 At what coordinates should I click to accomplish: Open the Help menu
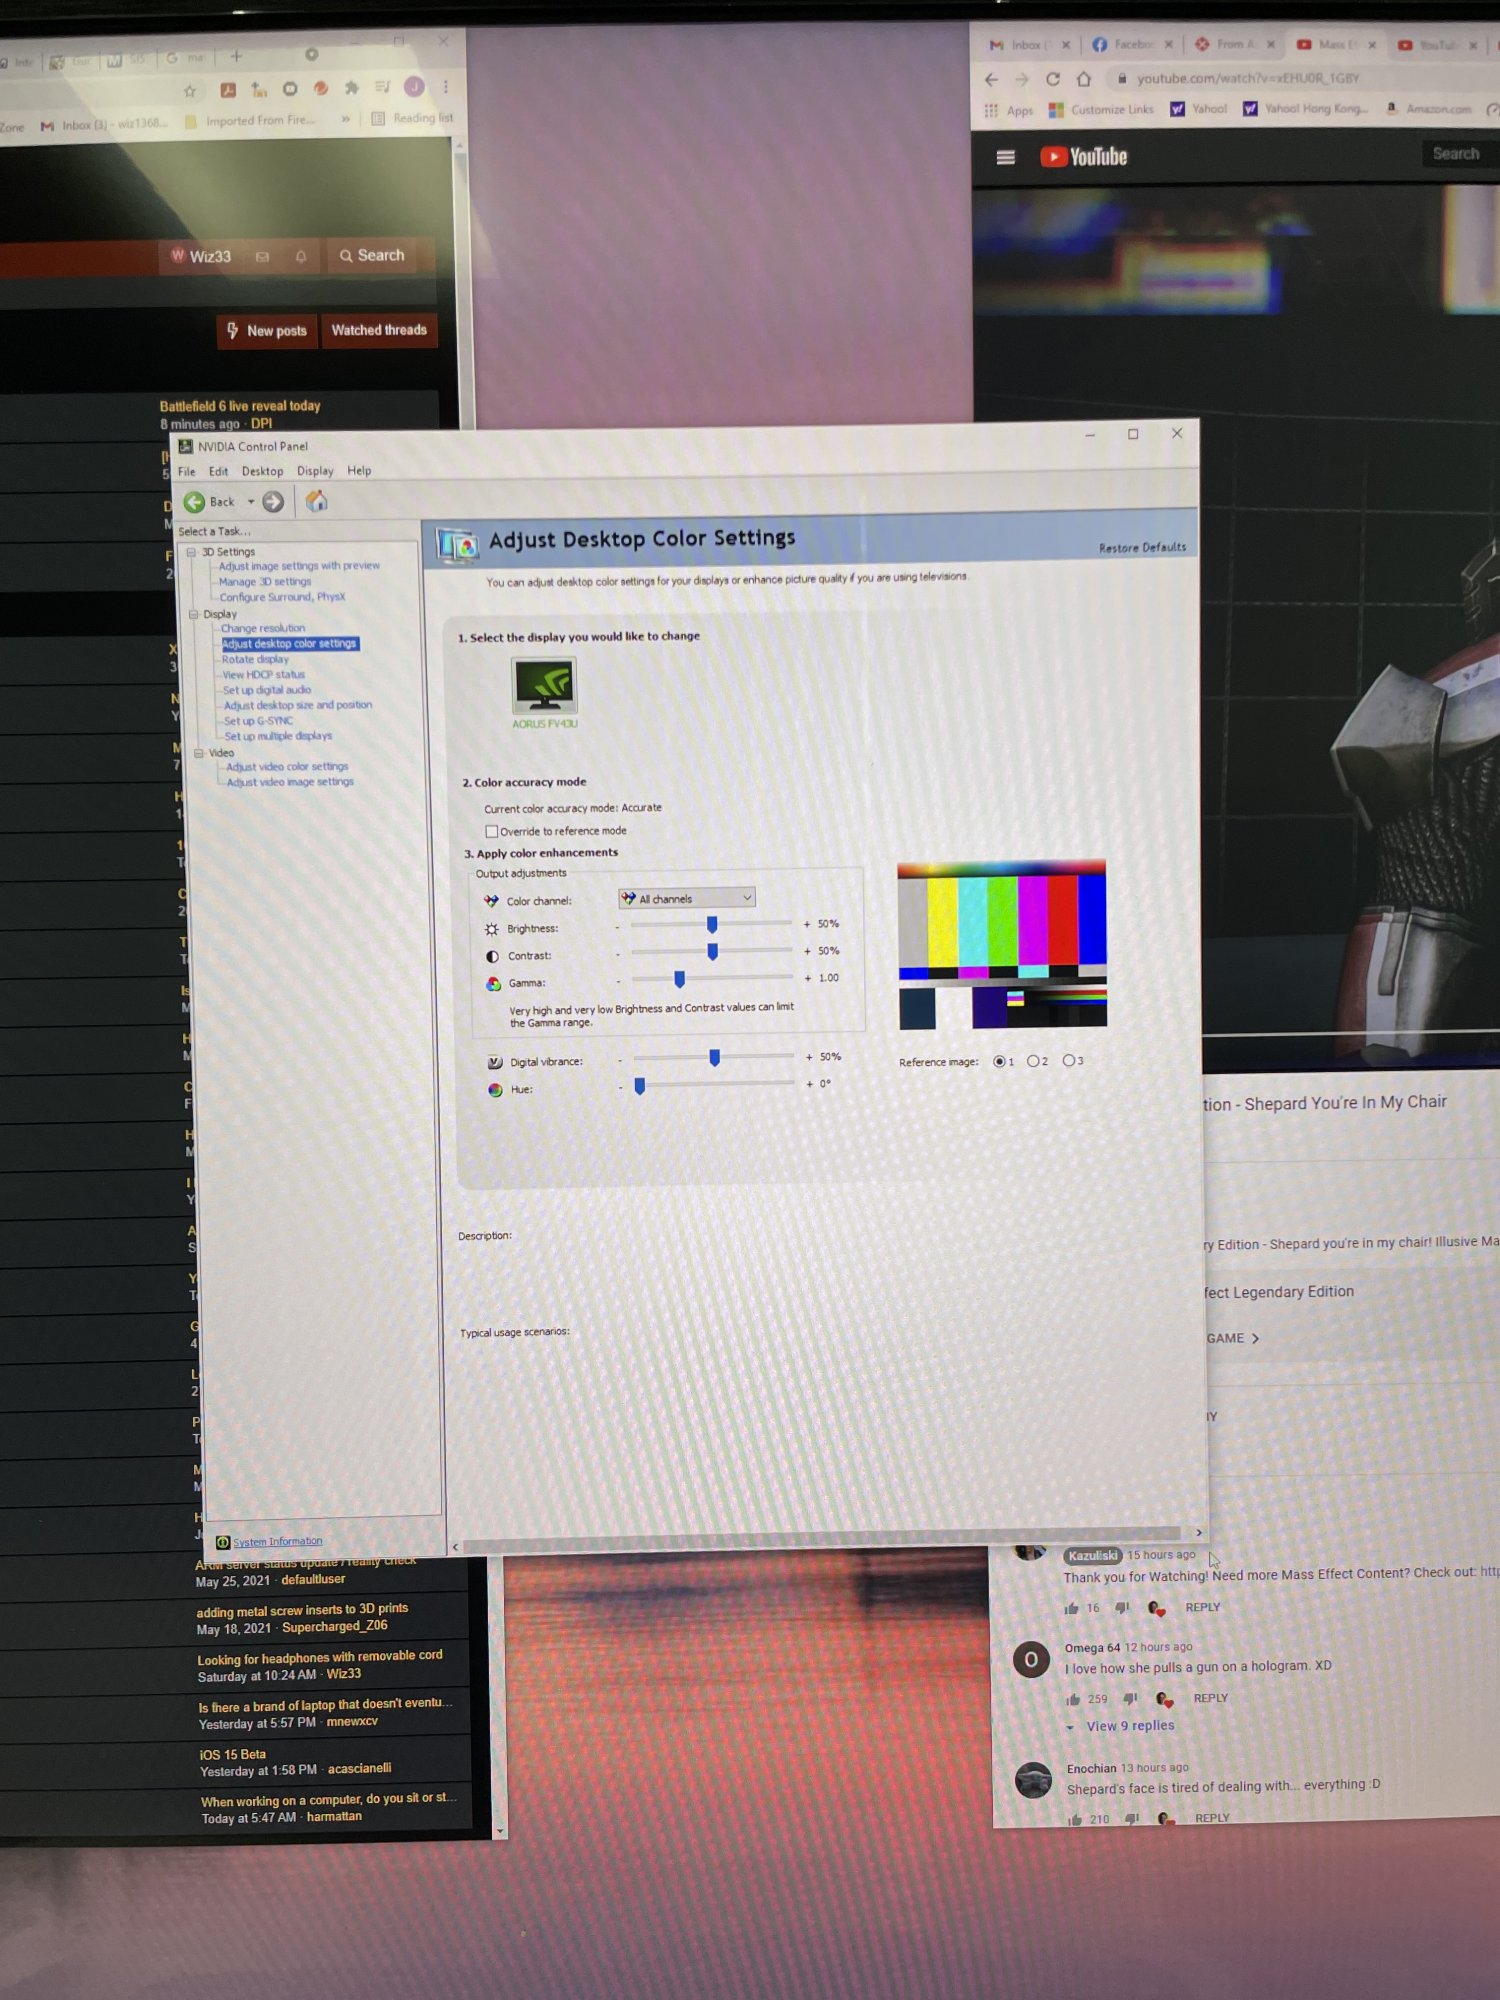[x=359, y=471]
